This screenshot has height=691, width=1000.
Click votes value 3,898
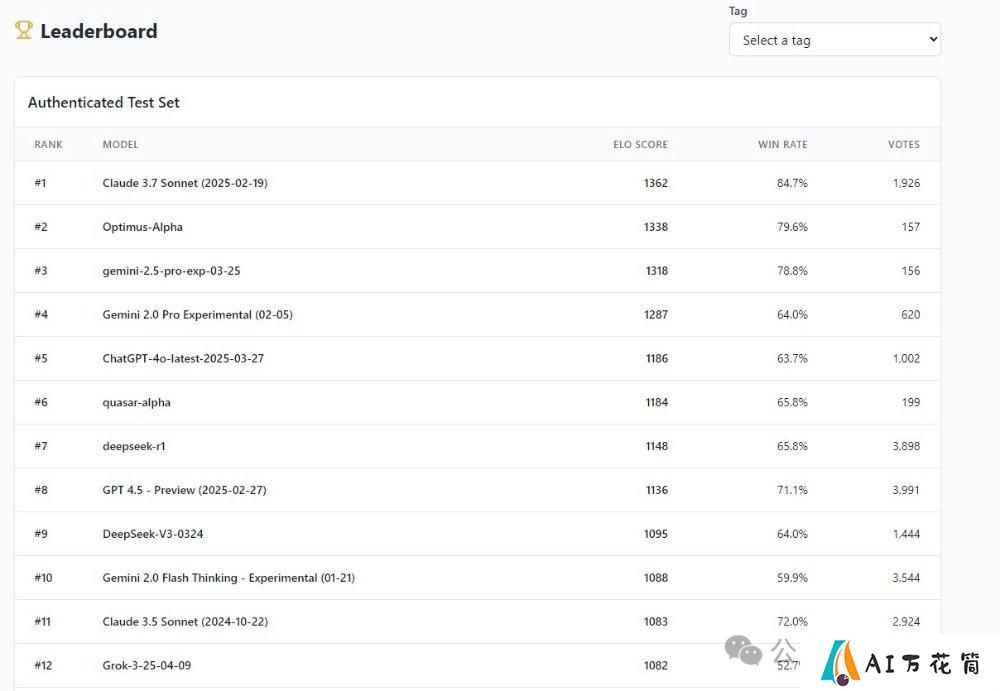[906, 446]
